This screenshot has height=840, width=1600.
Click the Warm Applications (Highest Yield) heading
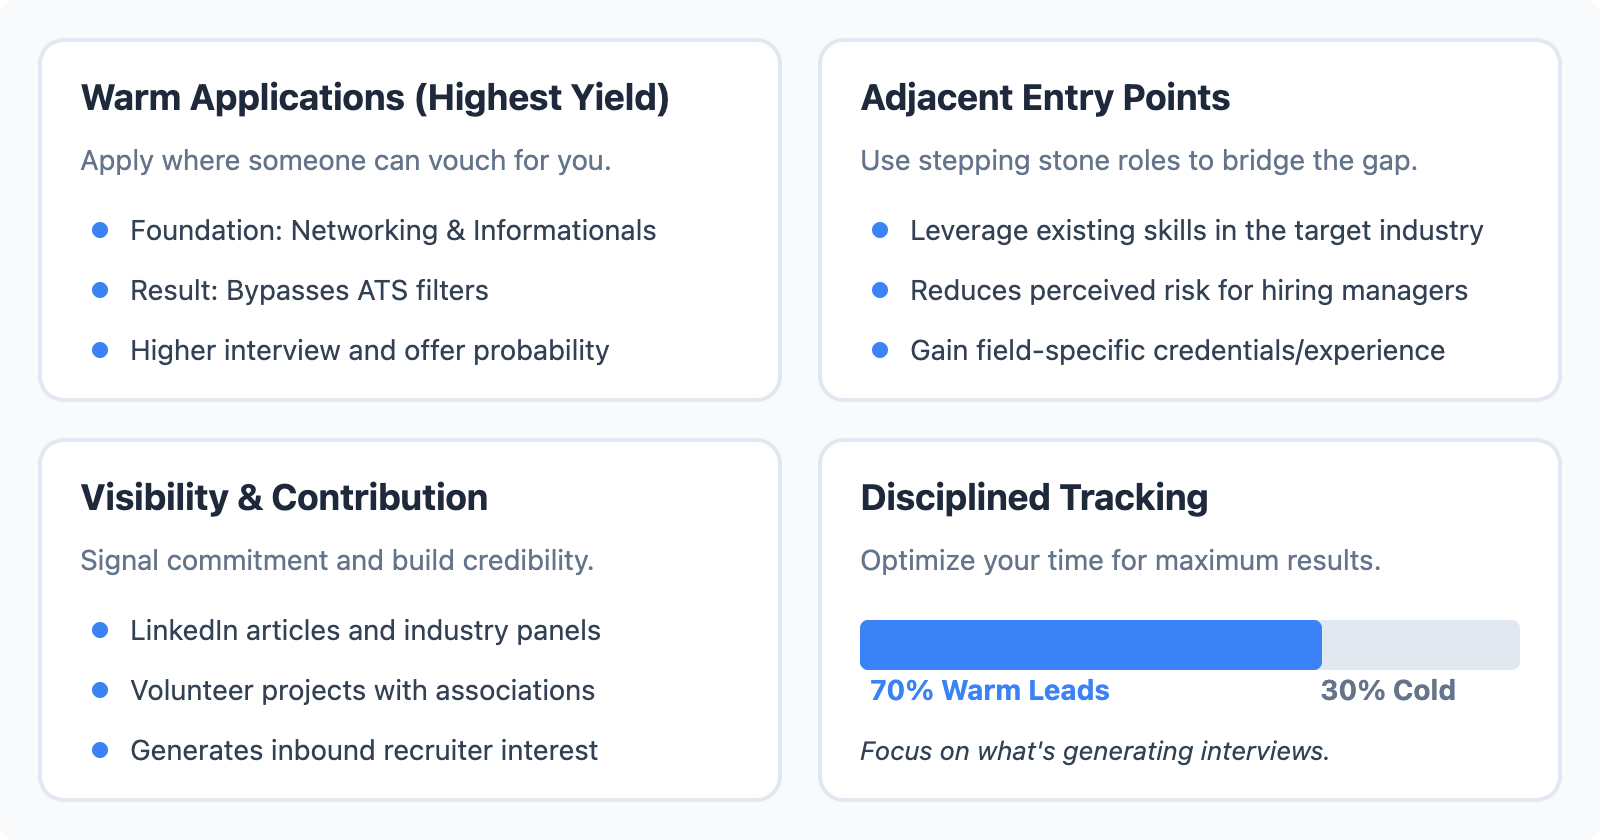(x=375, y=98)
